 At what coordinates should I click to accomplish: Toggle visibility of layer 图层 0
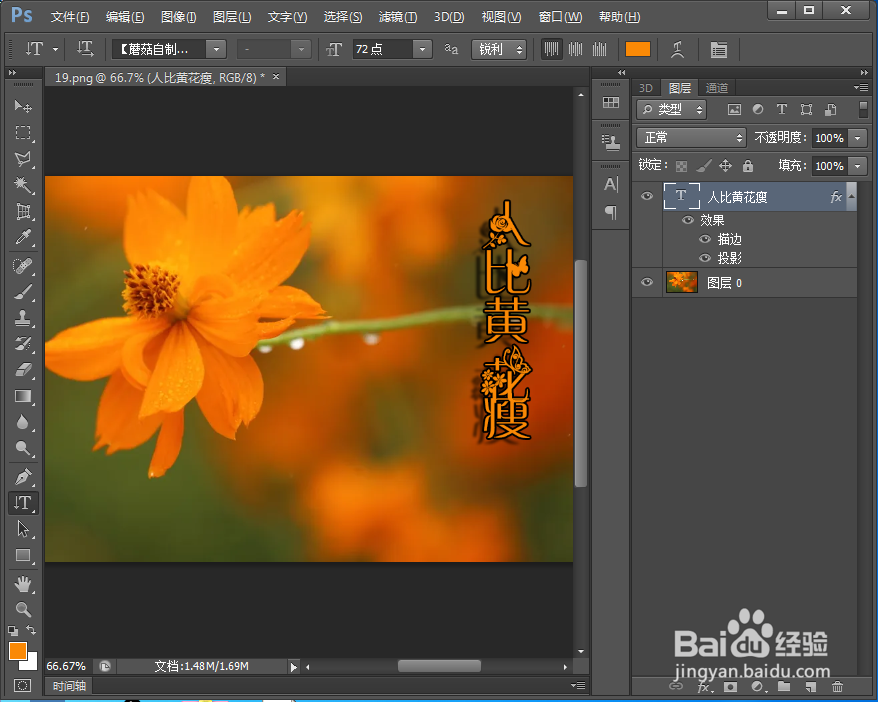[646, 282]
